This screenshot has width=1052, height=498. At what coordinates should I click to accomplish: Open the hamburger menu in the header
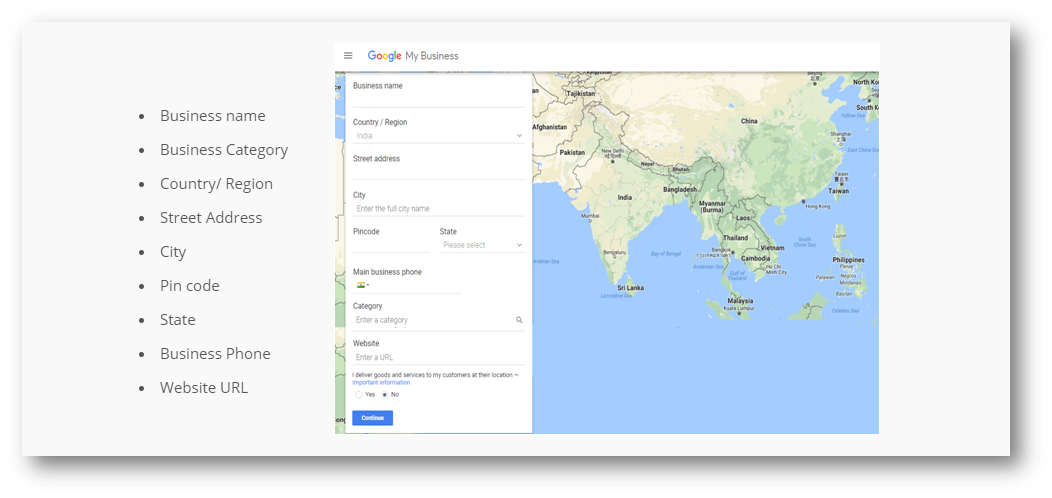tap(348, 56)
